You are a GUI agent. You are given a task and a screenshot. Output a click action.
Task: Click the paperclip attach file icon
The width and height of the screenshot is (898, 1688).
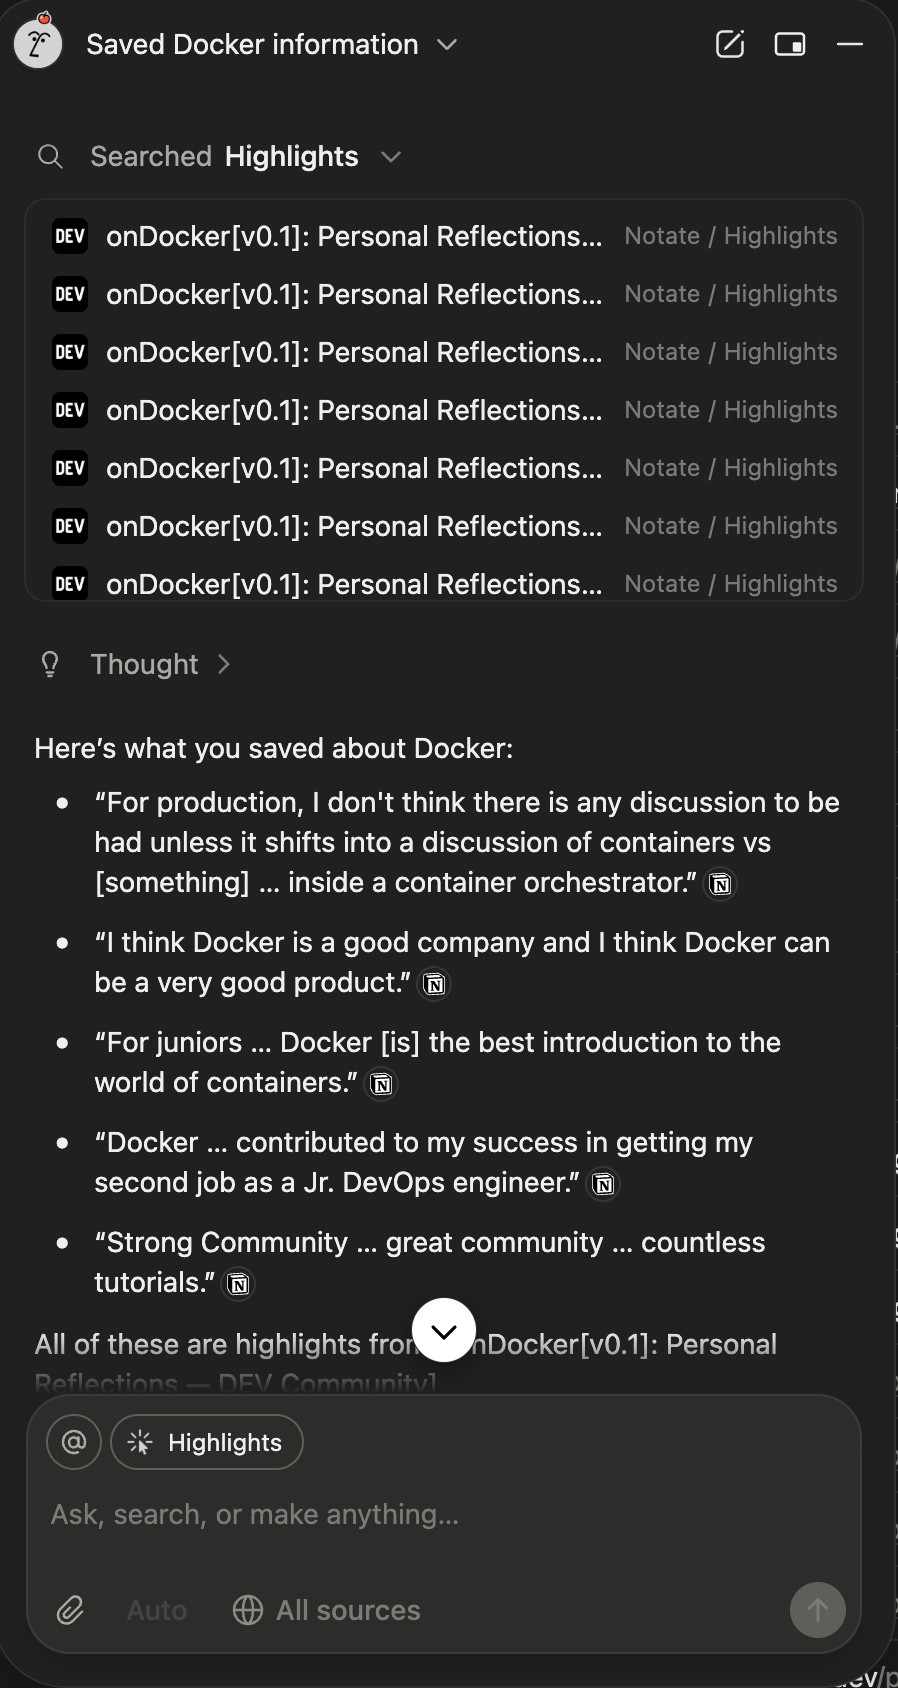click(70, 1610)
